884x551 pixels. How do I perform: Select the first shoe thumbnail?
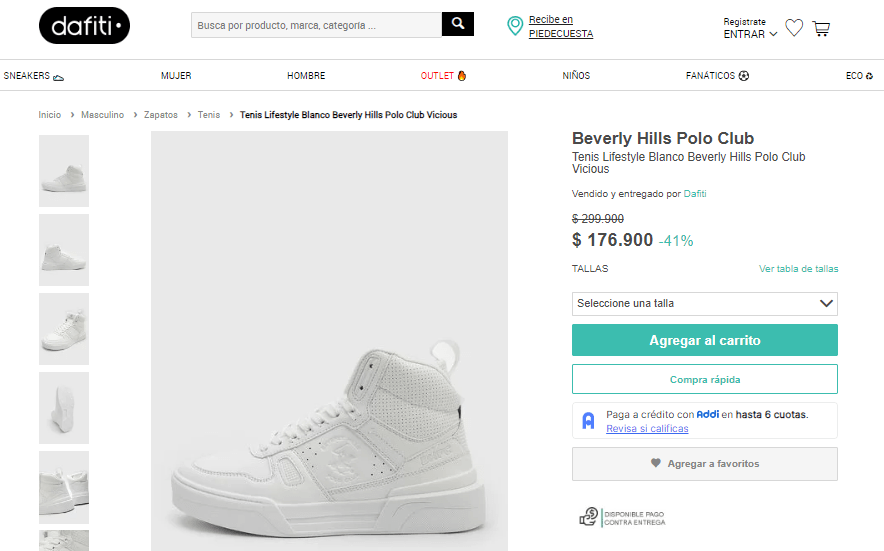coord(64,171)
